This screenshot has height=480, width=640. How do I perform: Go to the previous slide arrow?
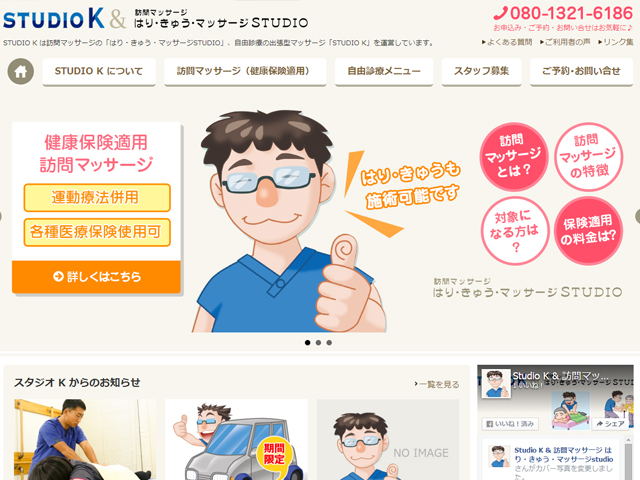point(2,216)
